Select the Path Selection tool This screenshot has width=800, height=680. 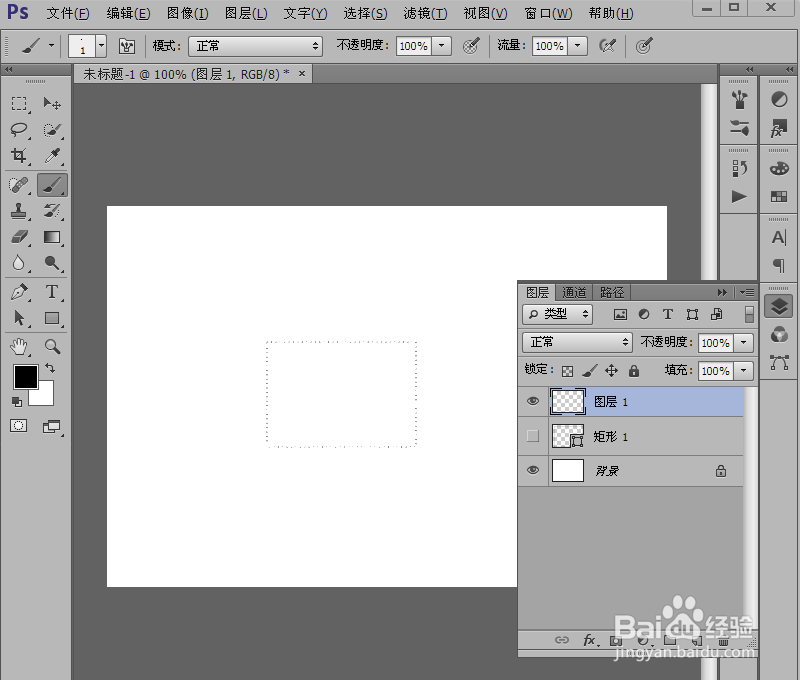tap(19, 318)
